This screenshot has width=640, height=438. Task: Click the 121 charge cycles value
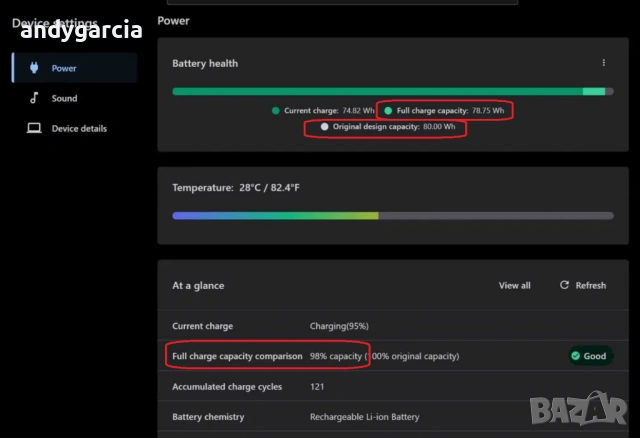coord(317,387)
